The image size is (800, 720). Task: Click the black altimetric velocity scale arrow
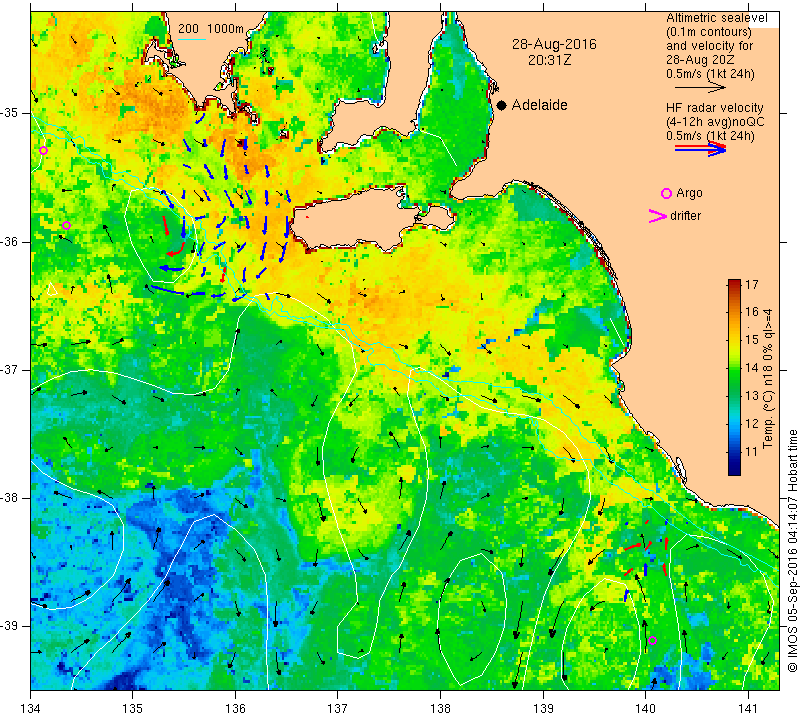[700, 88]
